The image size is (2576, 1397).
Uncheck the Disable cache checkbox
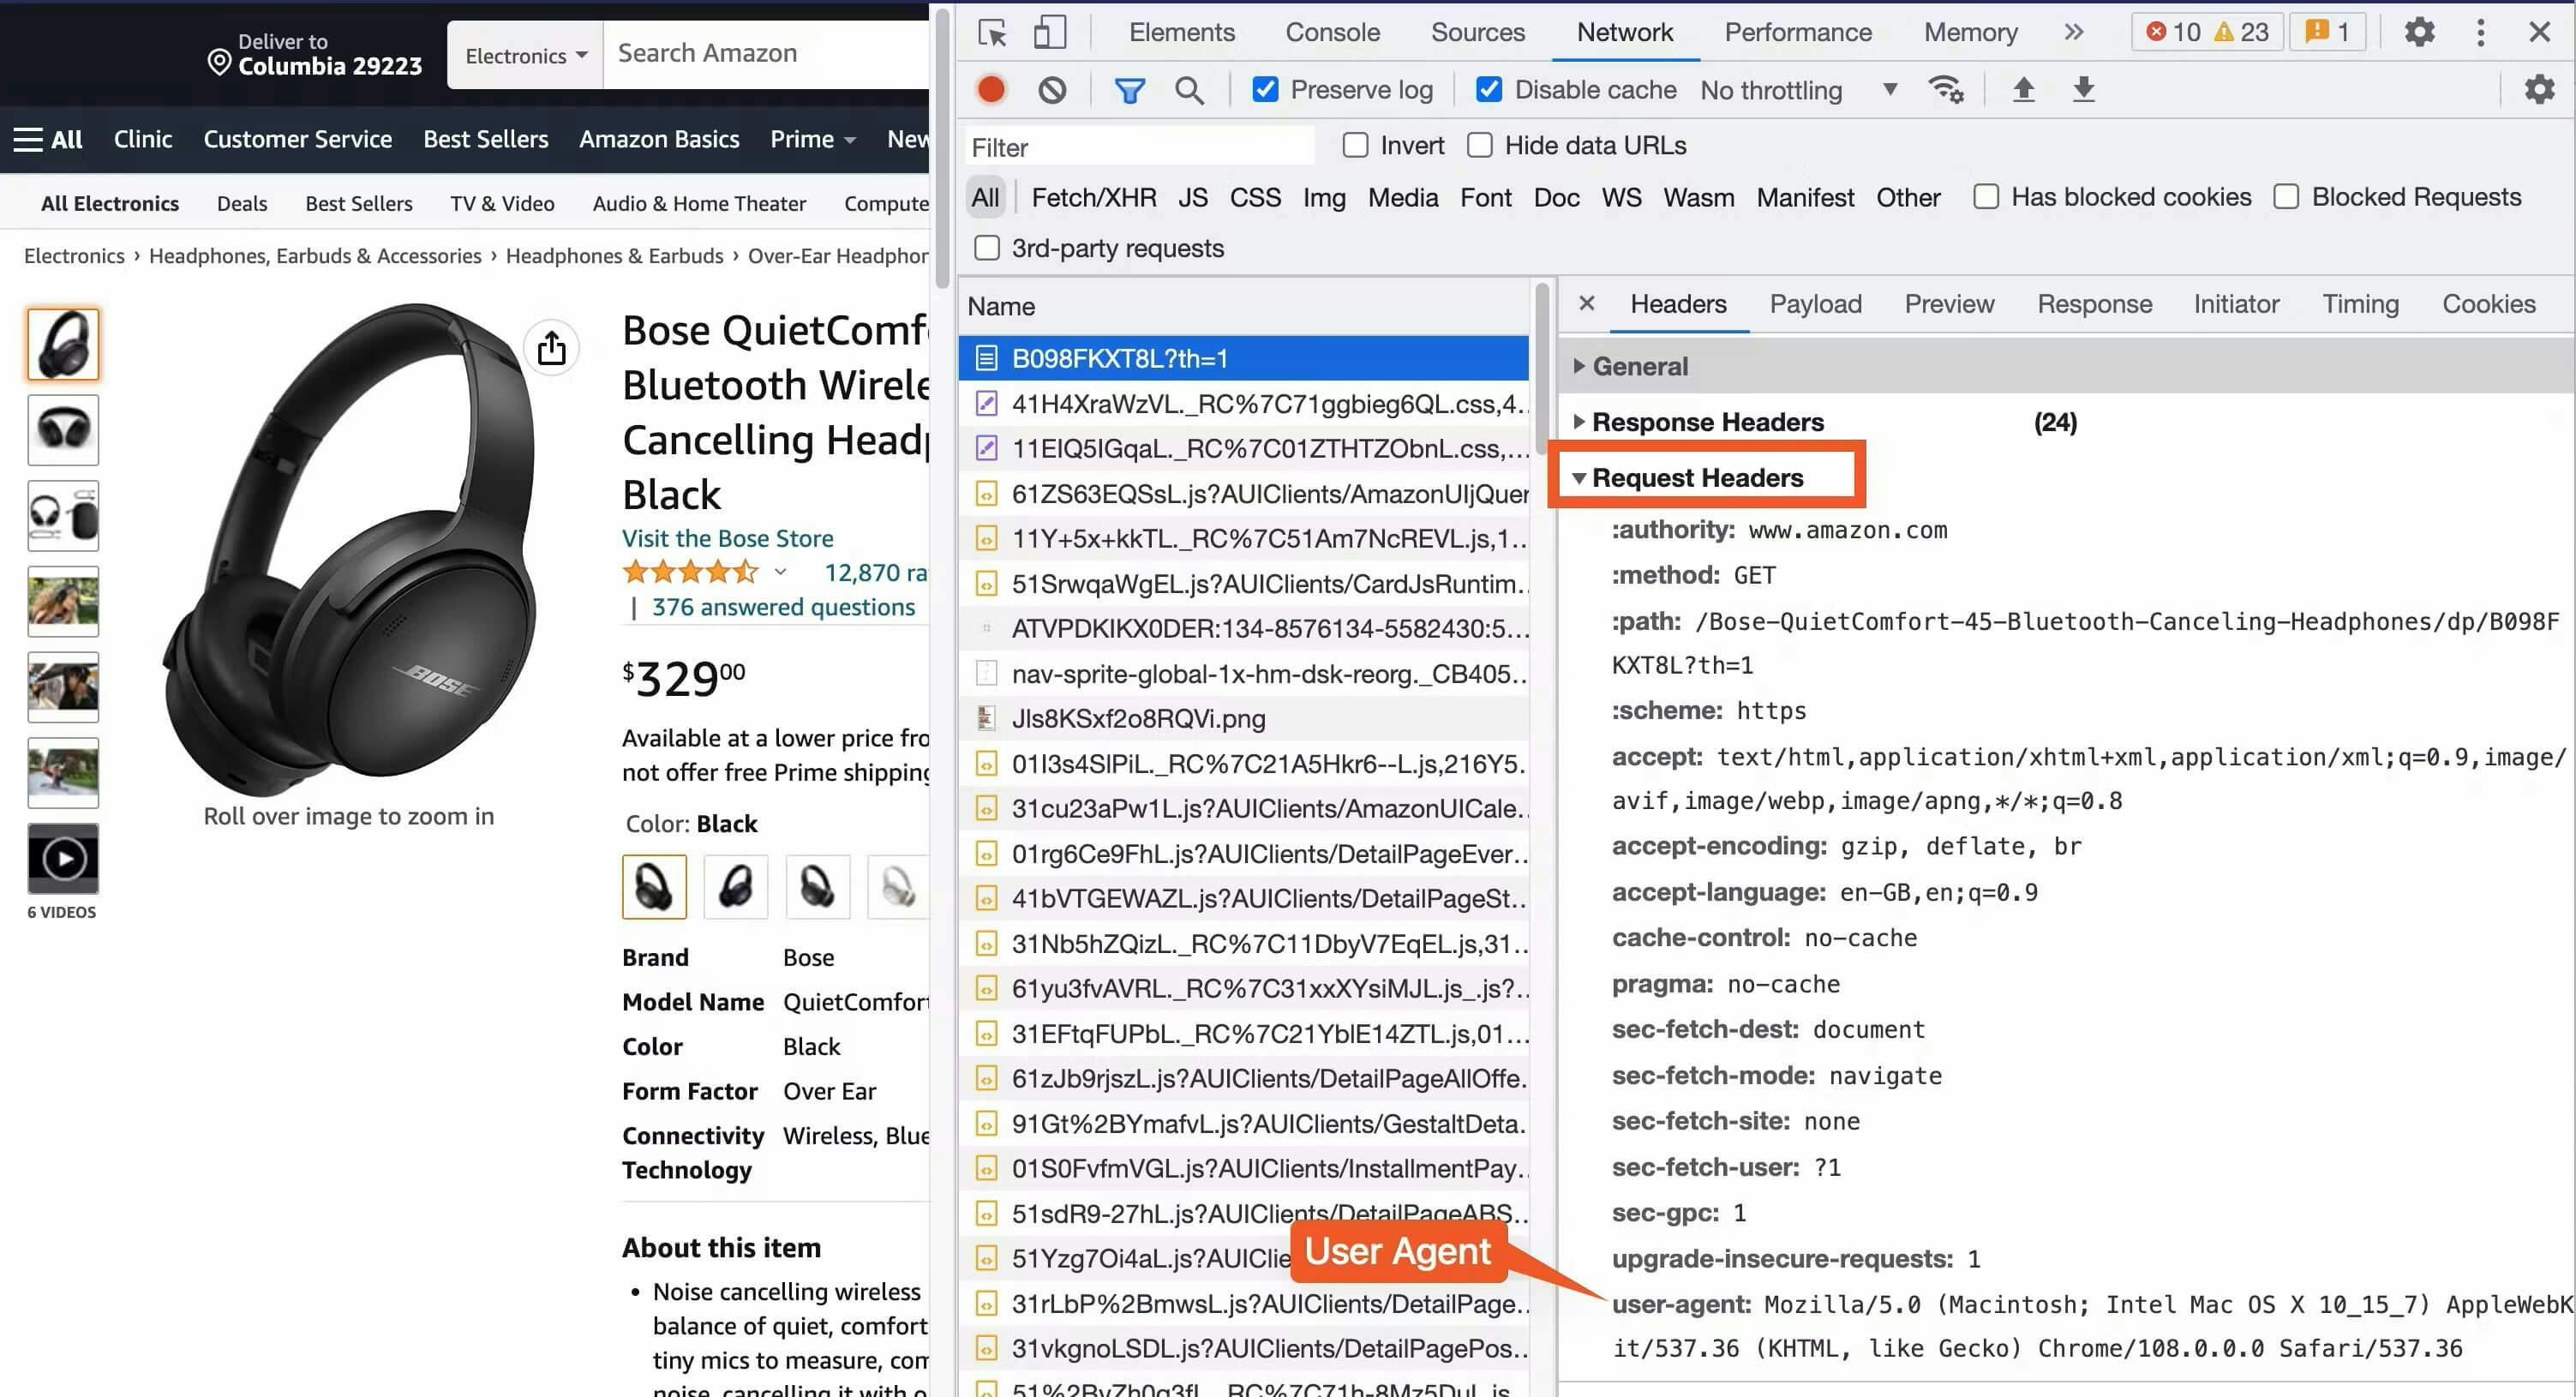[1488, 90]
